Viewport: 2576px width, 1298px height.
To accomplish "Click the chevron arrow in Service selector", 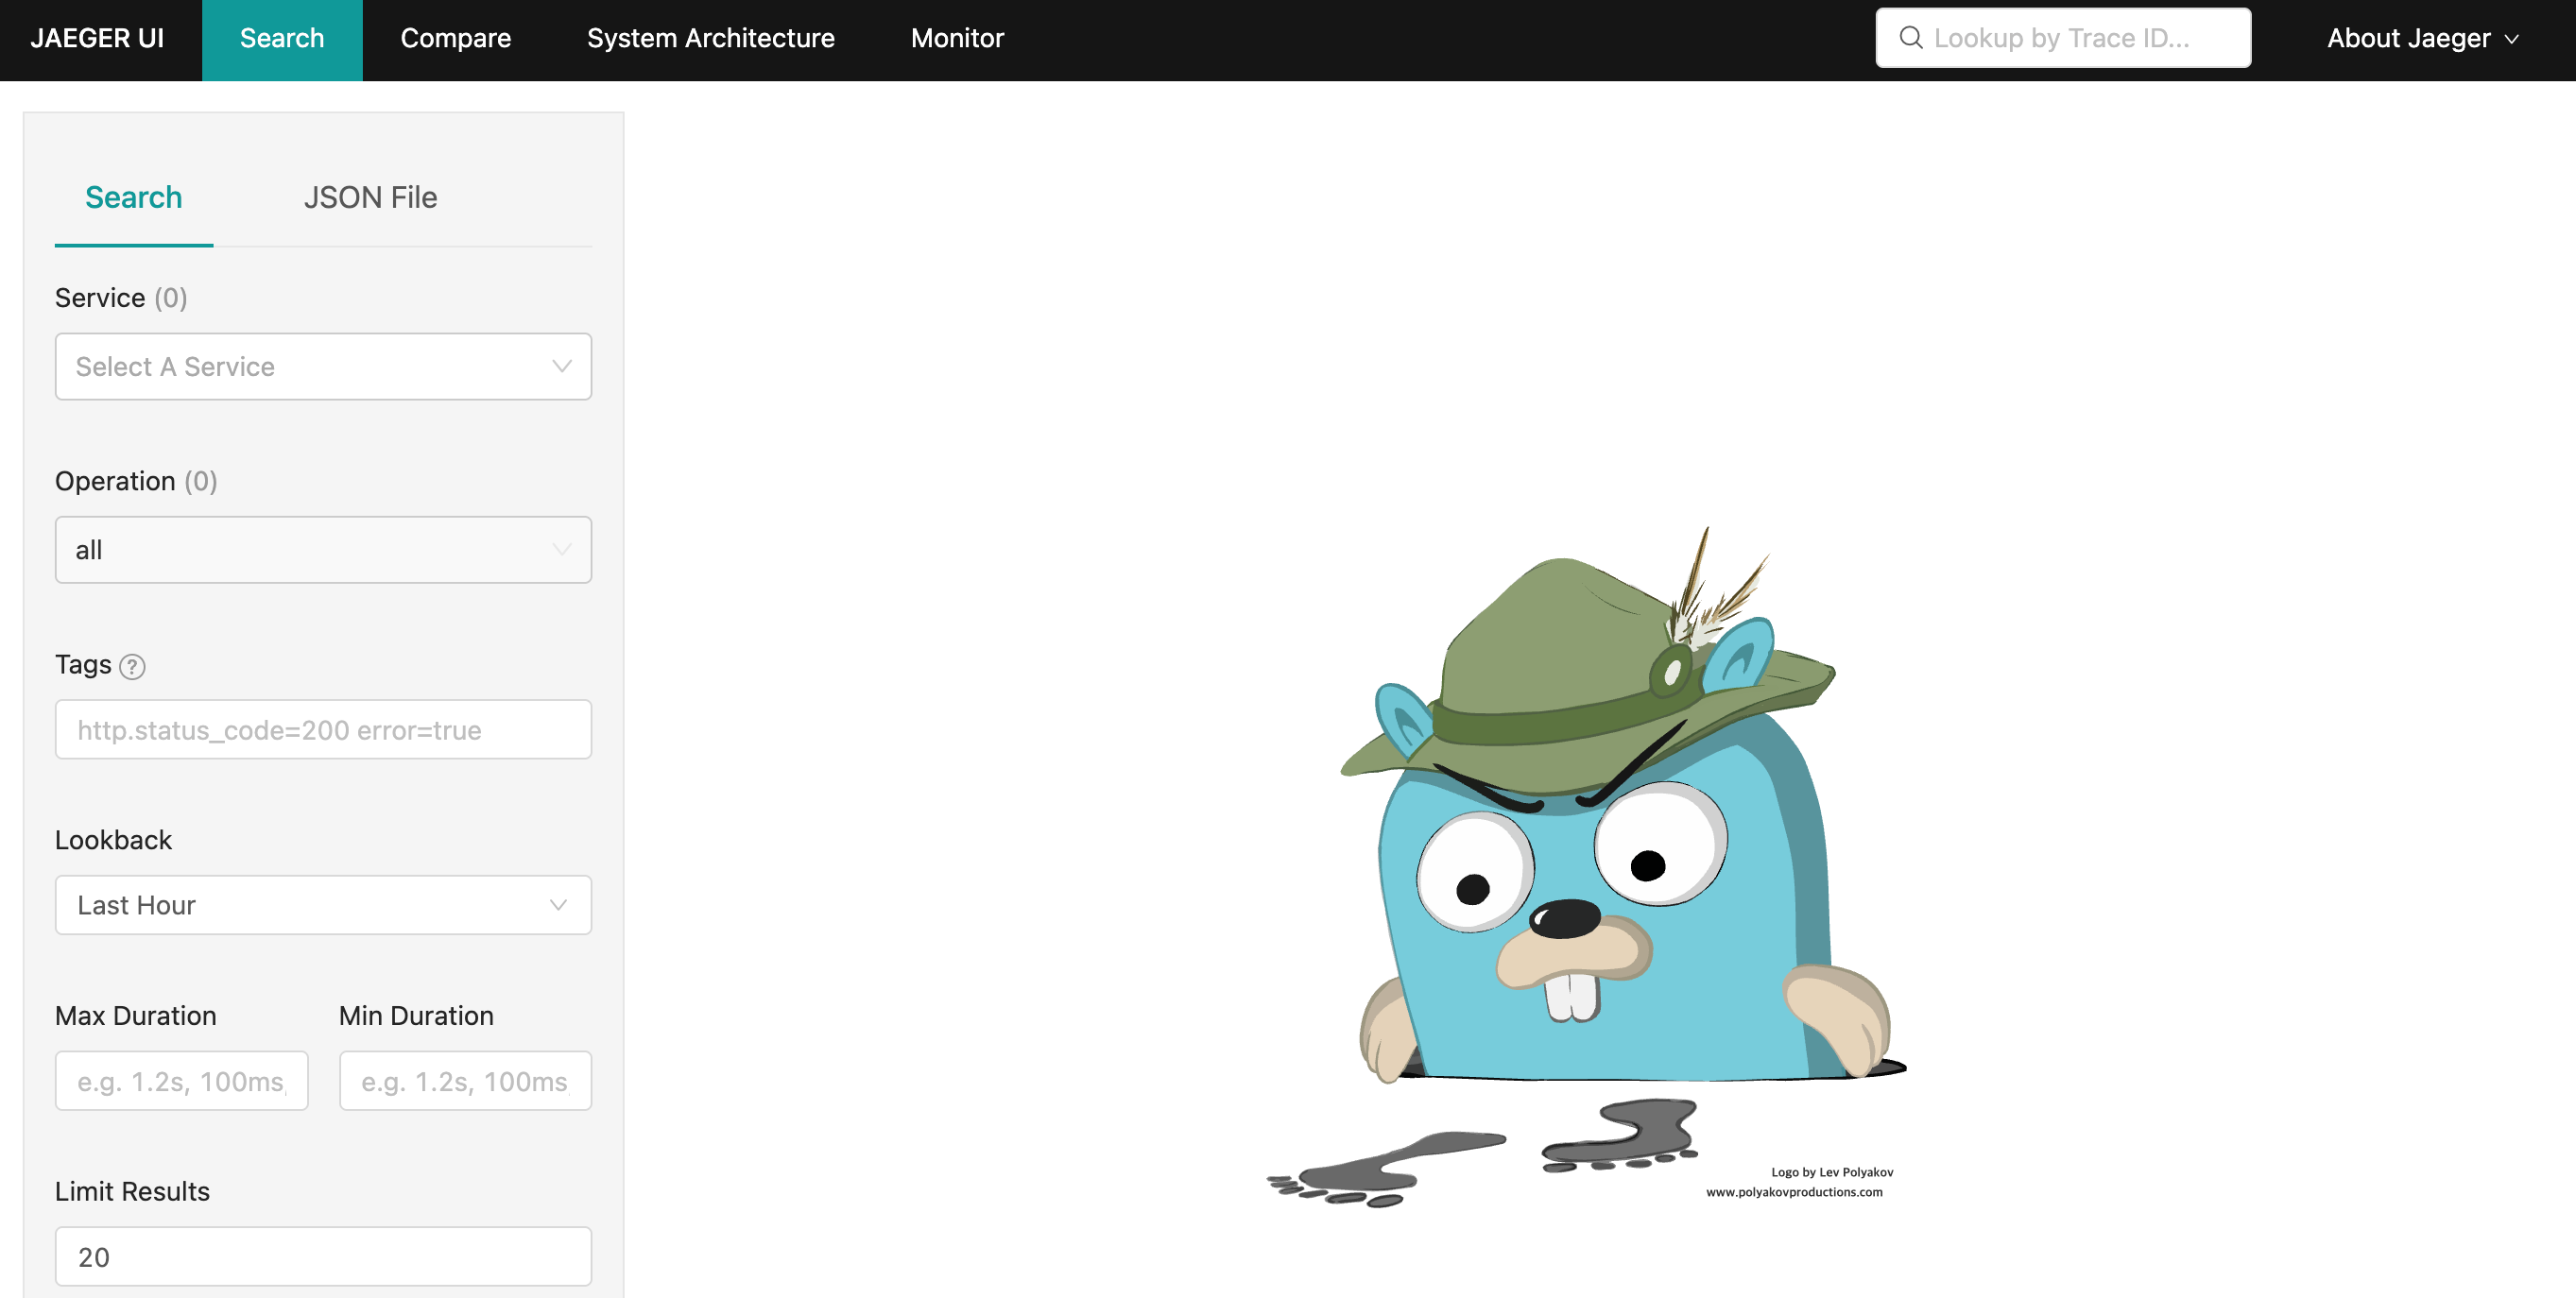I will coord(562,366).
